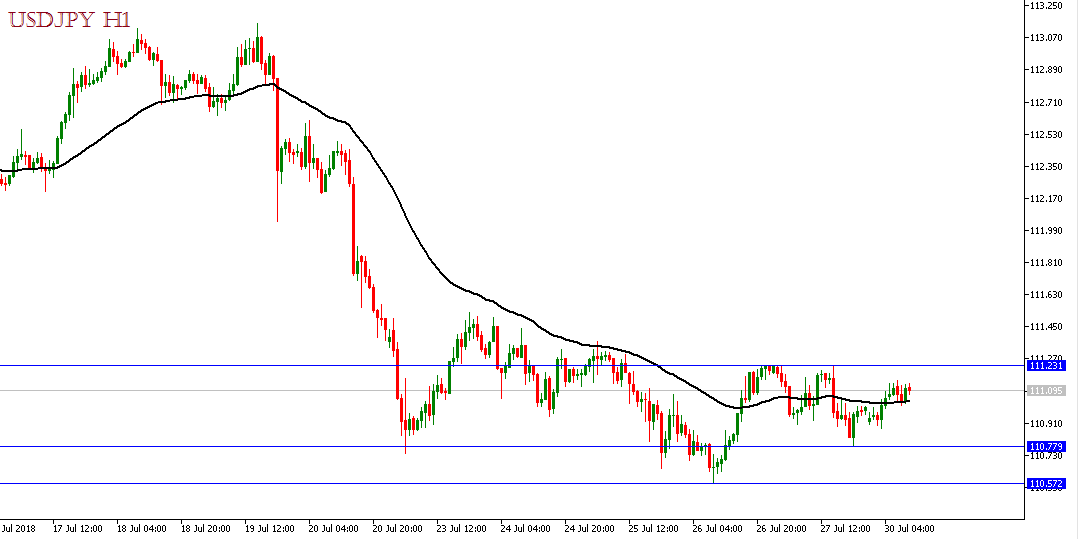
Task: Select the 19 Jul 12:00 time label
Action: click(272, 527)
